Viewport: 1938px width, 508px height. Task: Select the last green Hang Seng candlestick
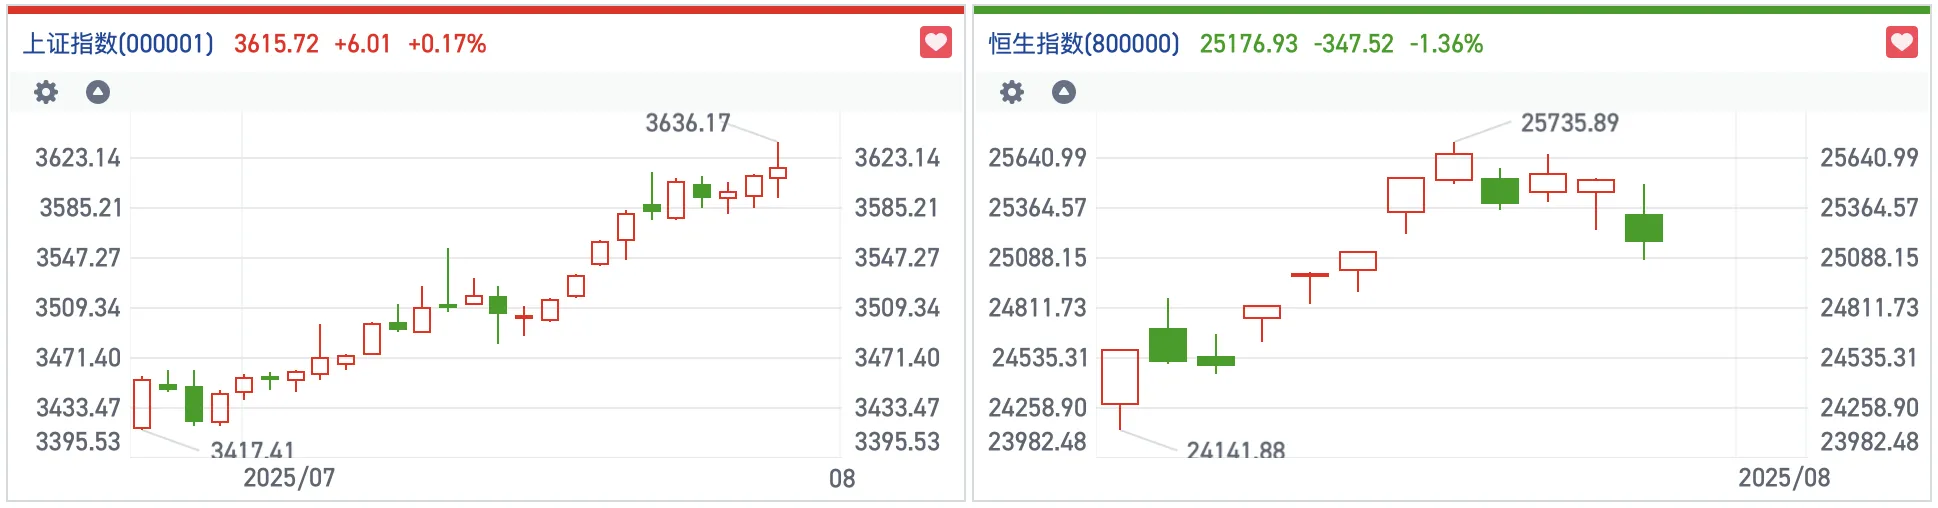pyautogui.click(x=1643, y=228)
